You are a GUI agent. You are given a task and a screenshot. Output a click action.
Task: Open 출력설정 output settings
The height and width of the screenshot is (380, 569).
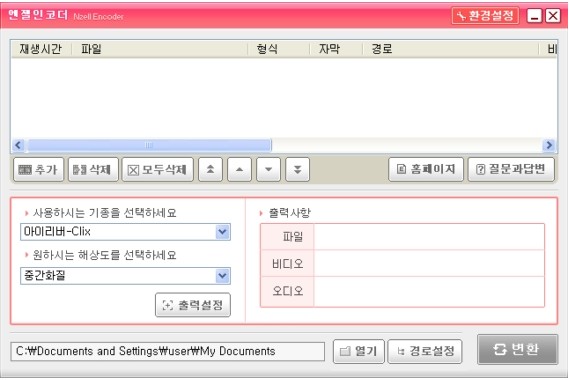coord(193,305)
